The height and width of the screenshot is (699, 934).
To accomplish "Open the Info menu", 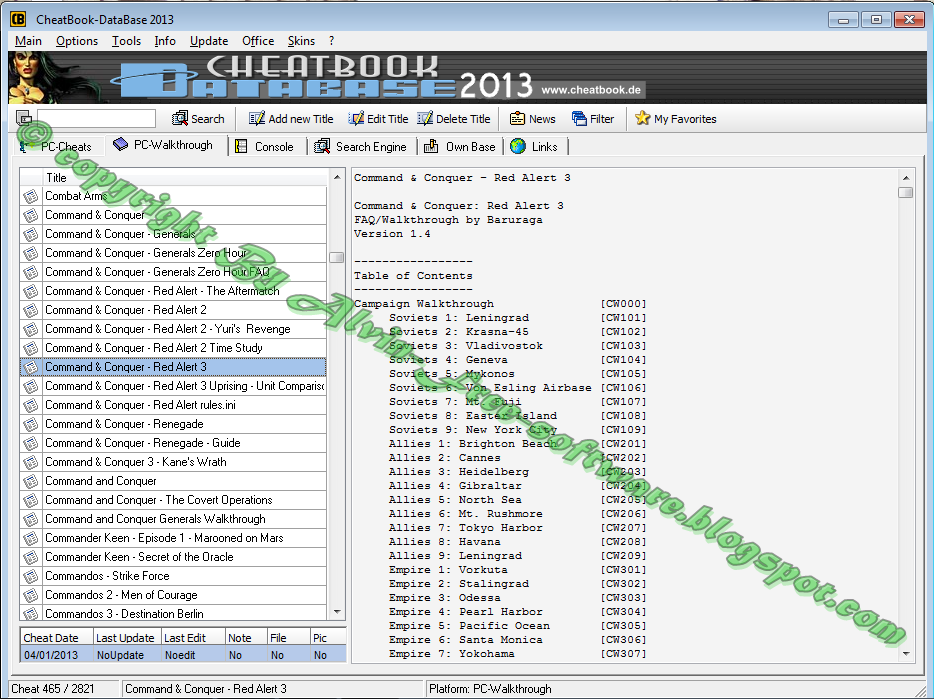I will click(x=165, y=41).
